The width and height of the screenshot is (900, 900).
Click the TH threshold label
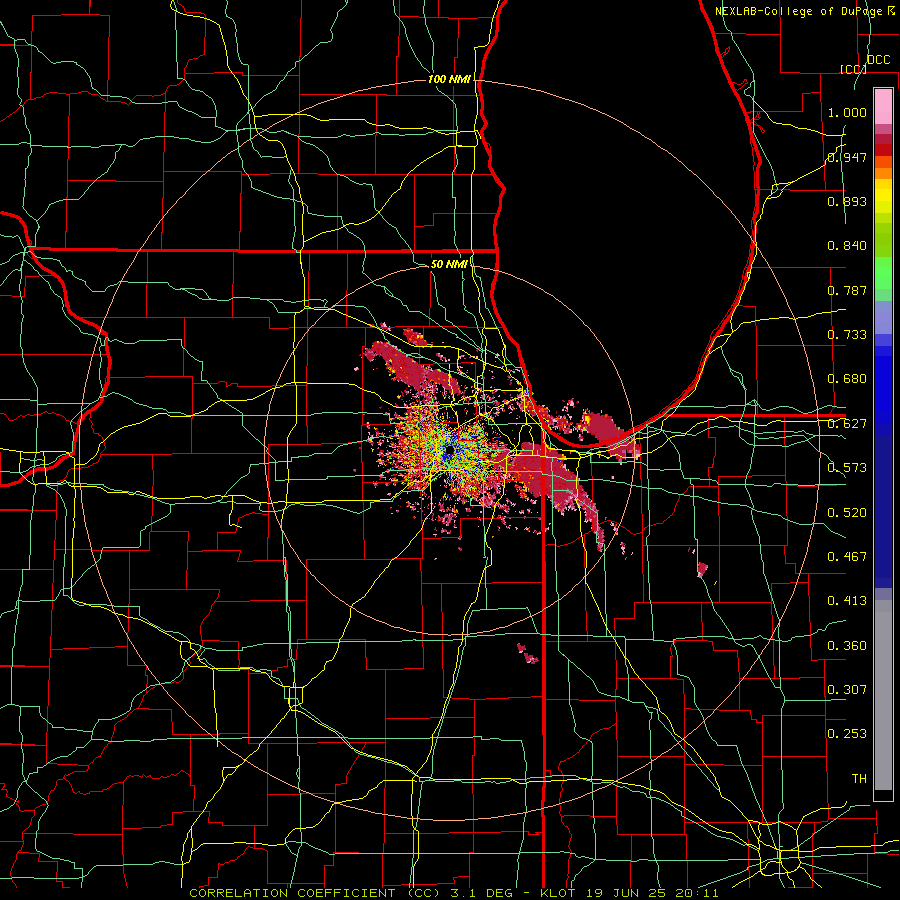(x=859, y=779)
